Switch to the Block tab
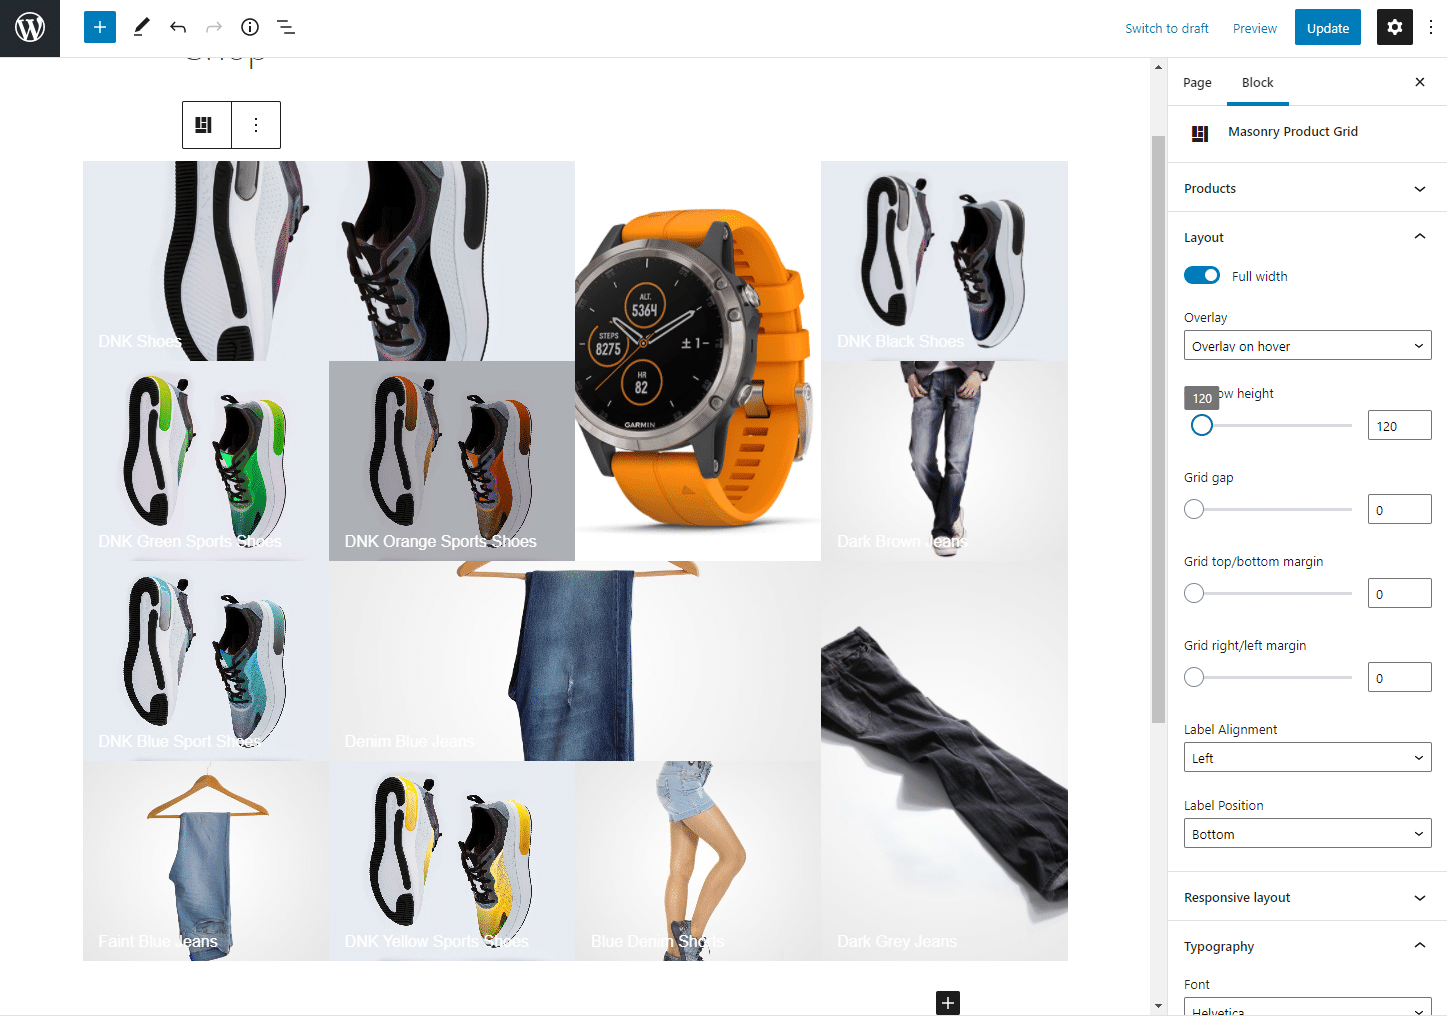 pyautogui.click(x=1258, y=83)
